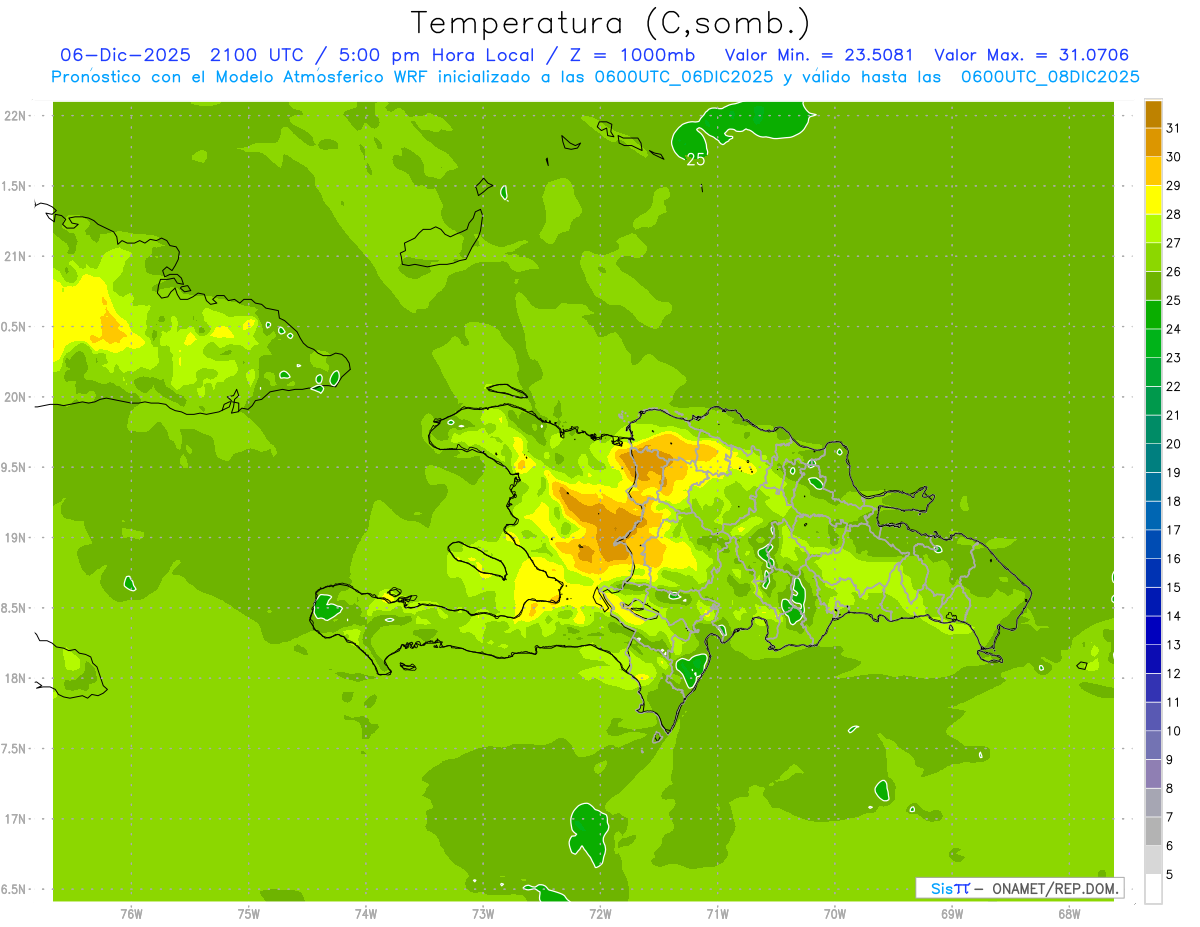This screenshot has height=927, width=1200.
Task: Click the swatch between 30 and 29
Action: (x=1153, y=172)
